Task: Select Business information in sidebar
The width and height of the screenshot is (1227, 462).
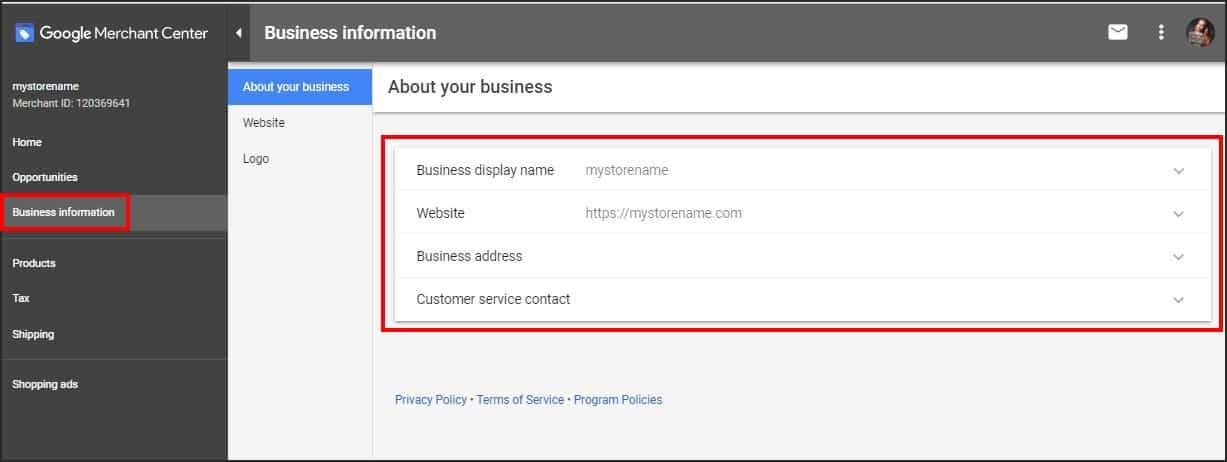Action: [x=64, y=212]
